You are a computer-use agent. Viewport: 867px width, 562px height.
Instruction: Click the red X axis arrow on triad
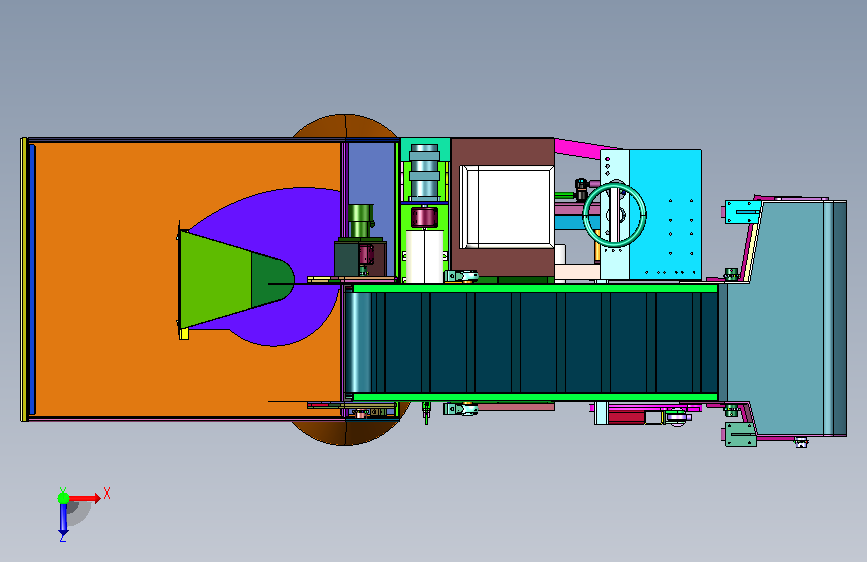85,498
